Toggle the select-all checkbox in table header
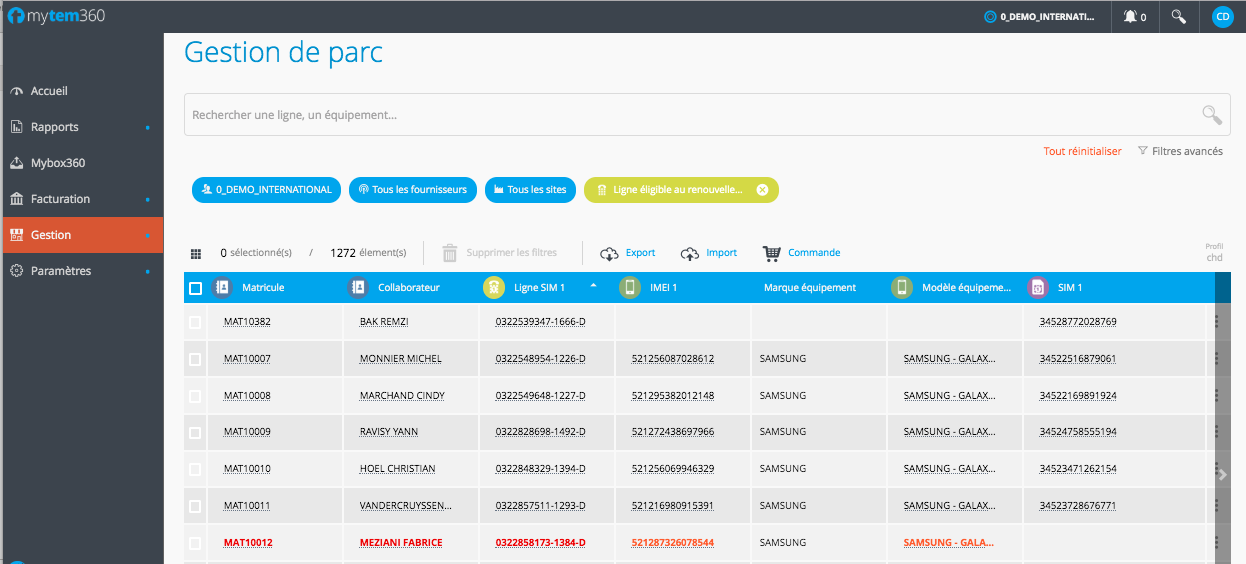The width and height of the screenshot is (1246, 564). pos(195,288)
